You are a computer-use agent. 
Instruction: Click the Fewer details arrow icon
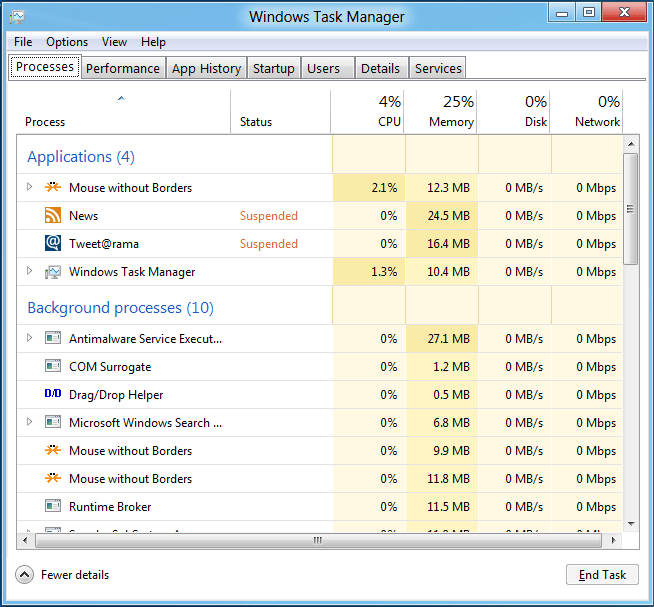25,575
